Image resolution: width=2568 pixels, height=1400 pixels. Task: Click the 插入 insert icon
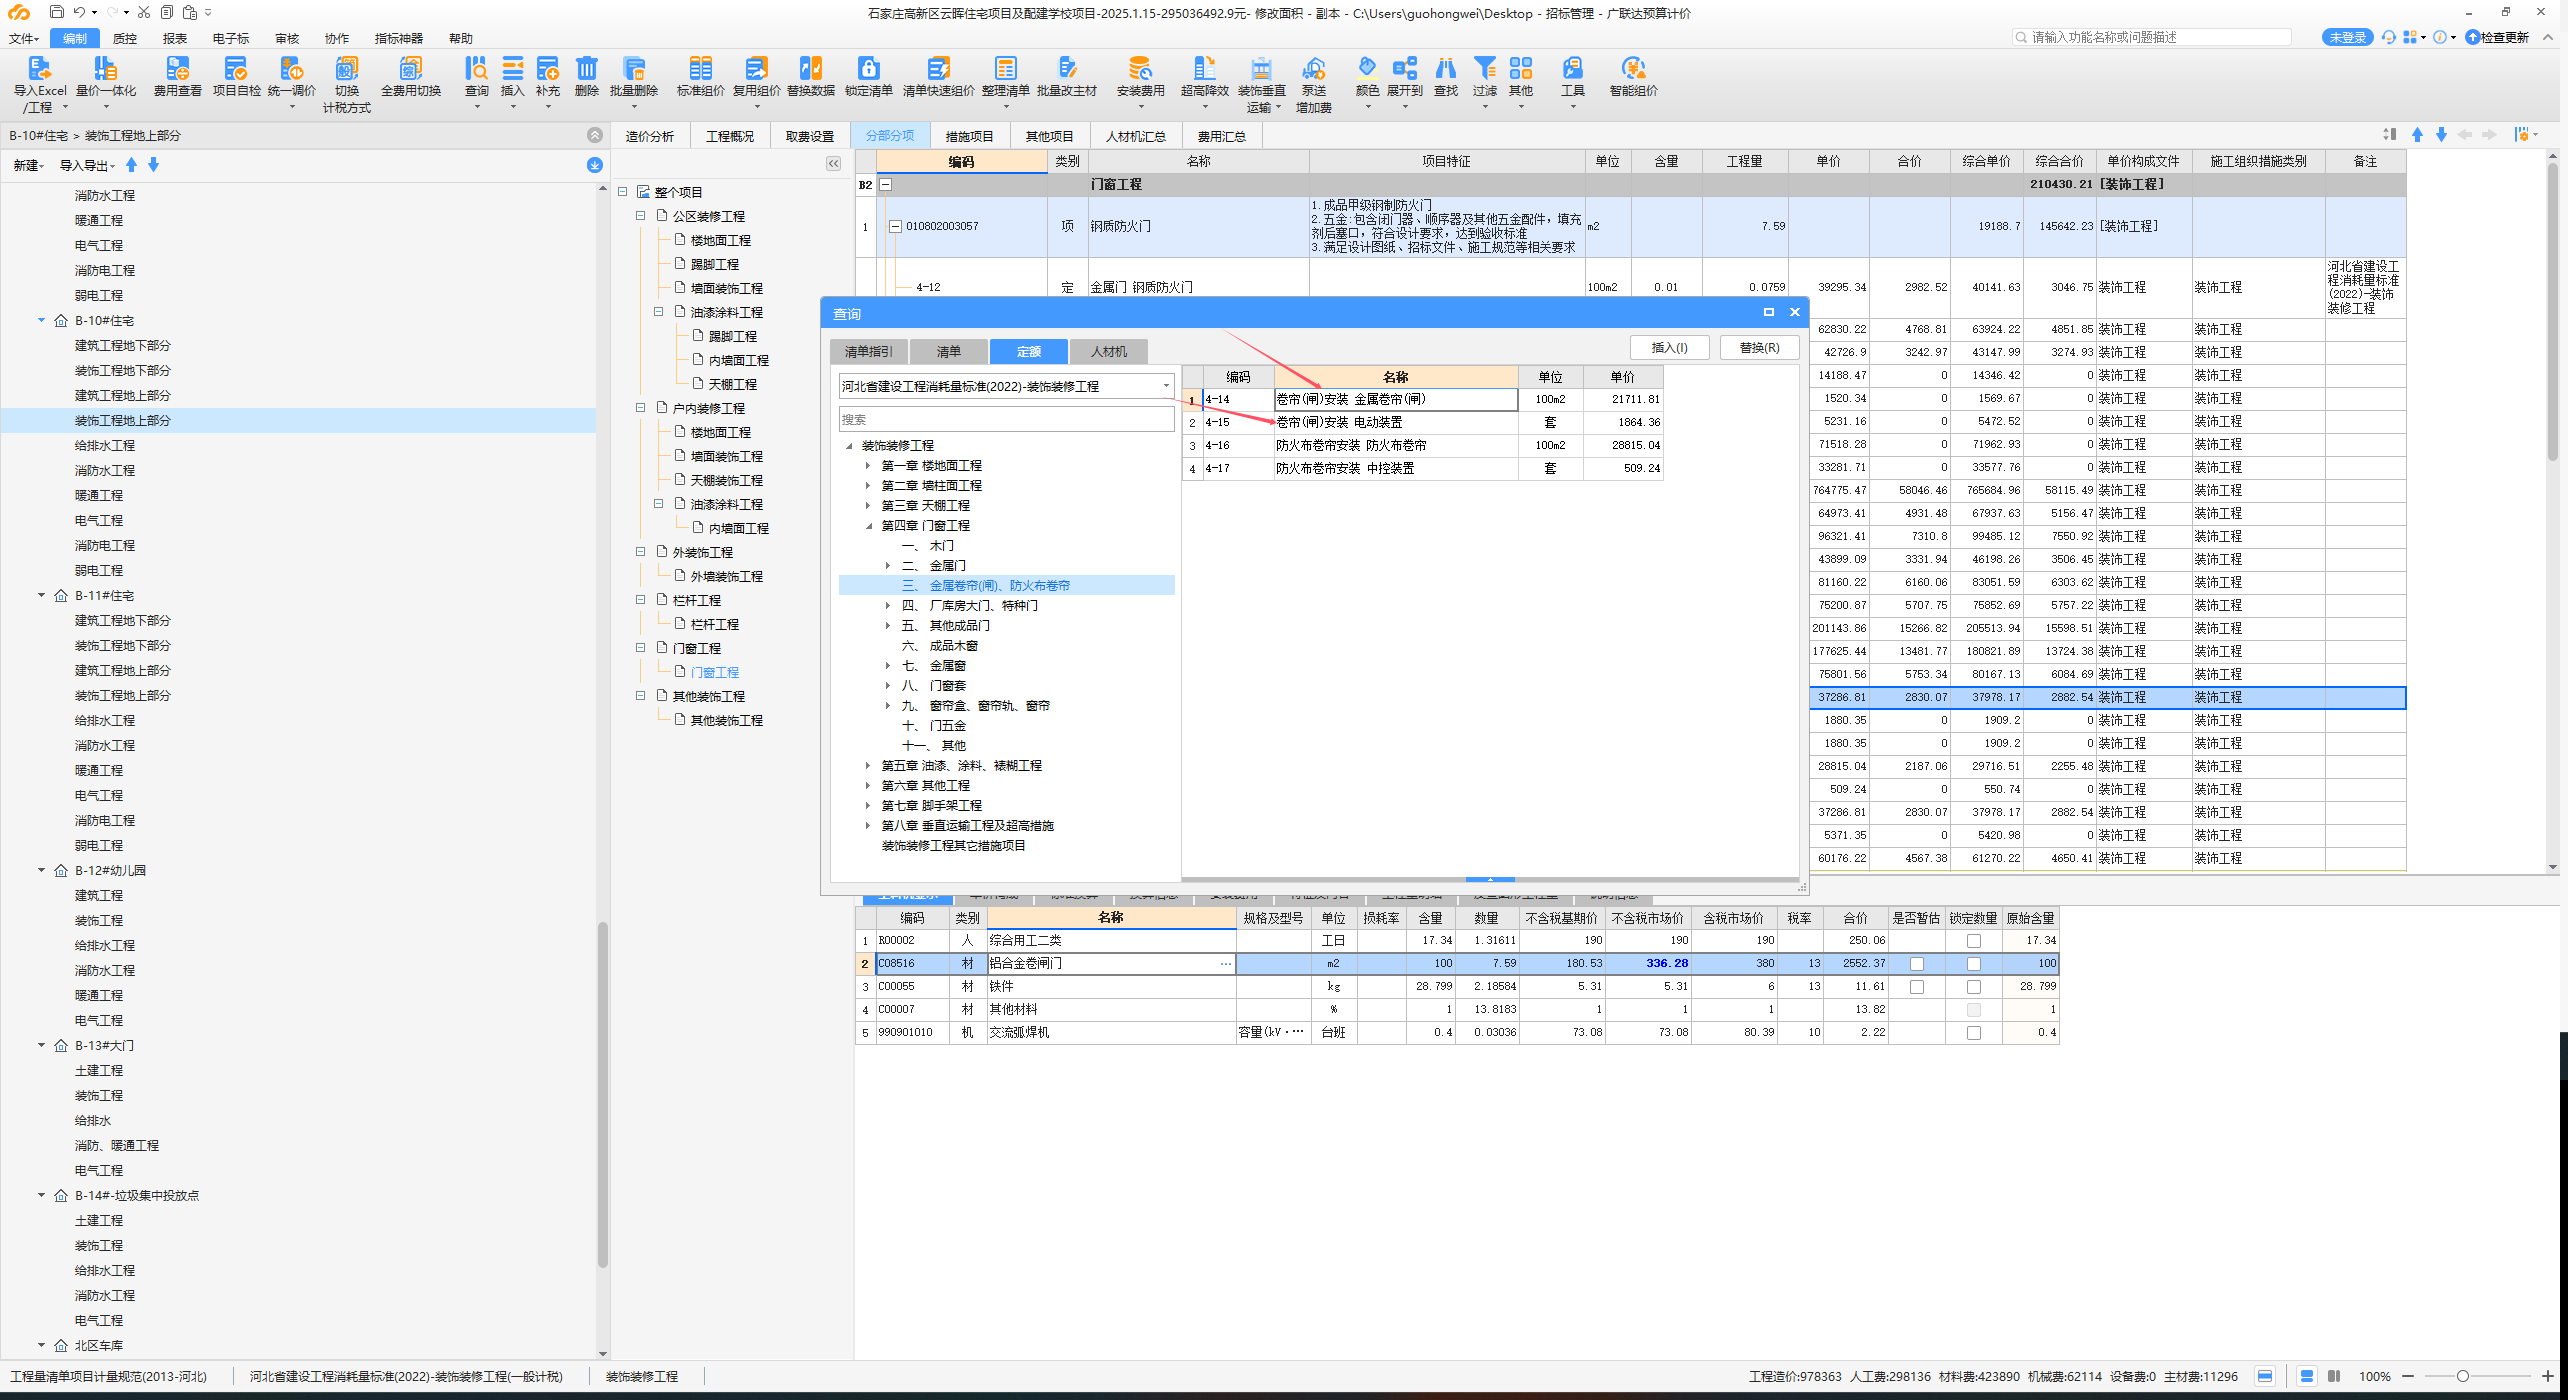pos(513,76)
